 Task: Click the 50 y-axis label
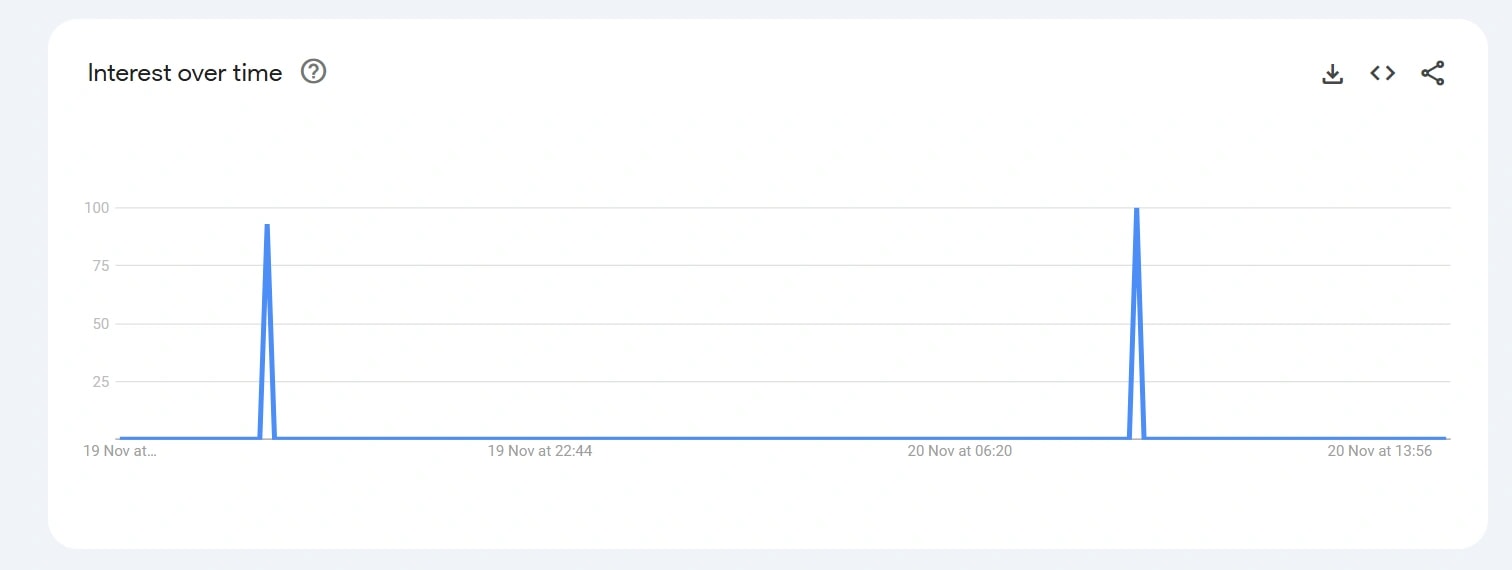coord(101,324)
